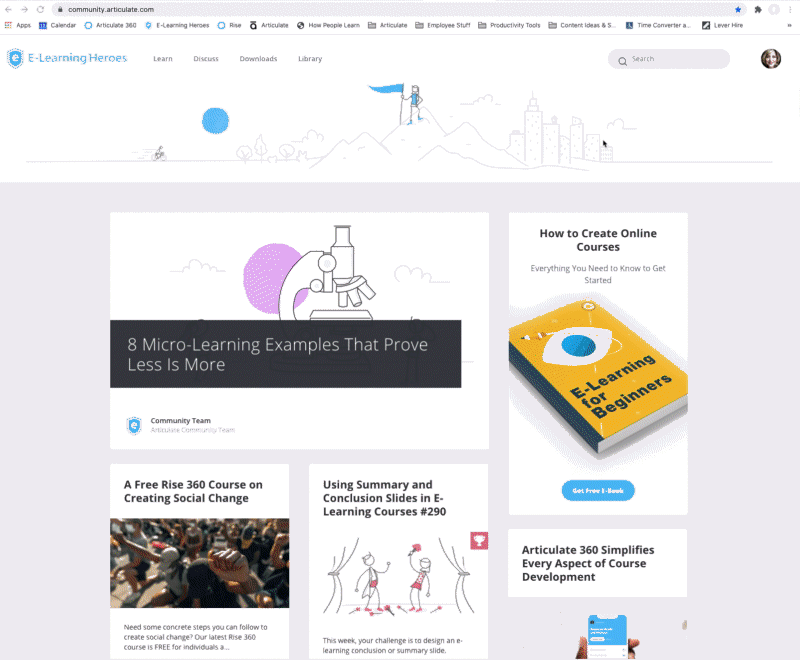Open the Learn menu
The width and height of the screenshot is (800, 660).
[x=163, y=59]
